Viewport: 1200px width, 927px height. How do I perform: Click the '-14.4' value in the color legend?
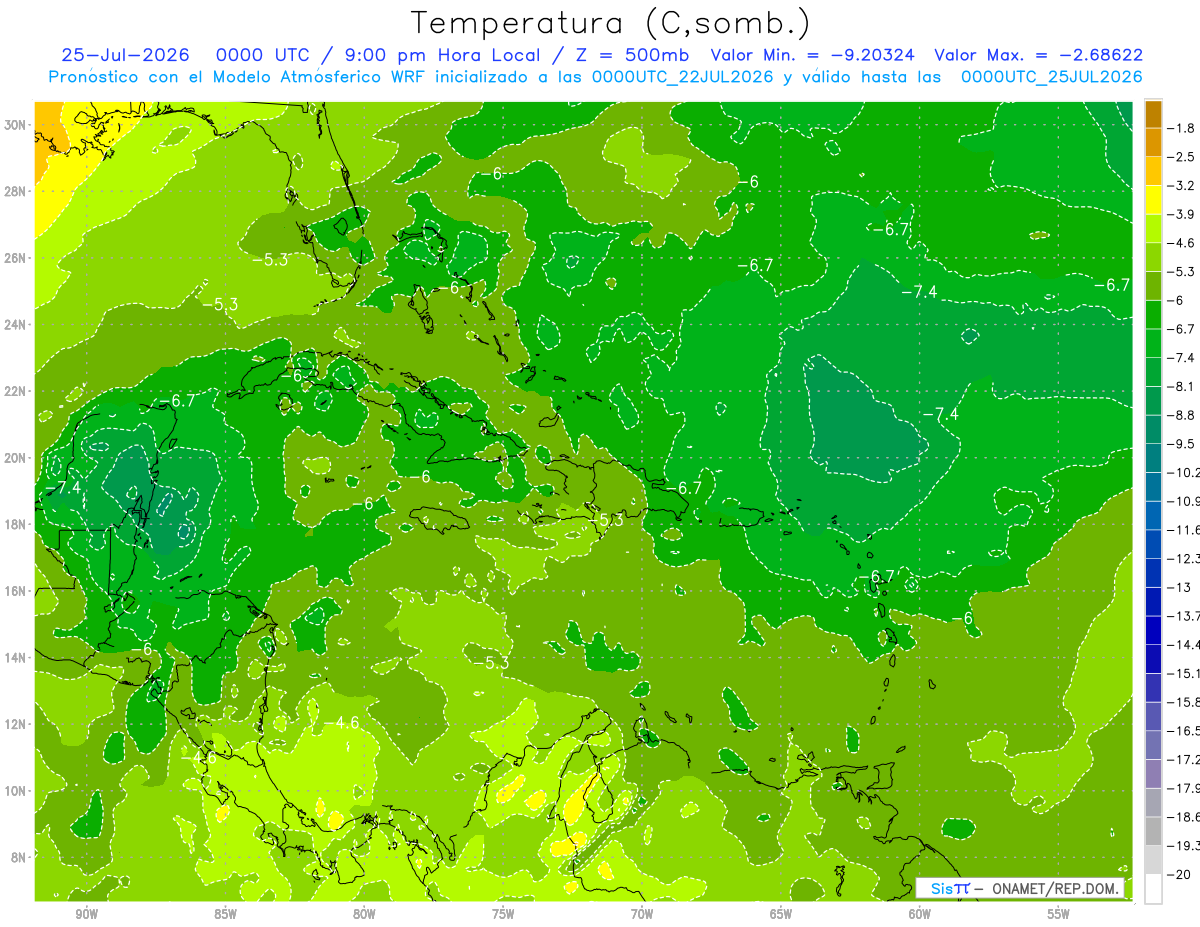pyautogui.click(x=1184, y=645)
